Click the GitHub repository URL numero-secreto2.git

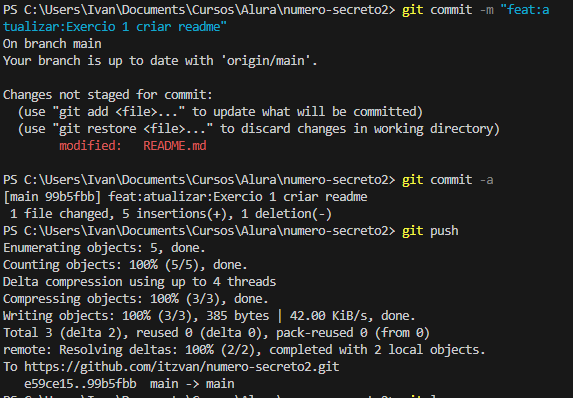coord(182,367)
